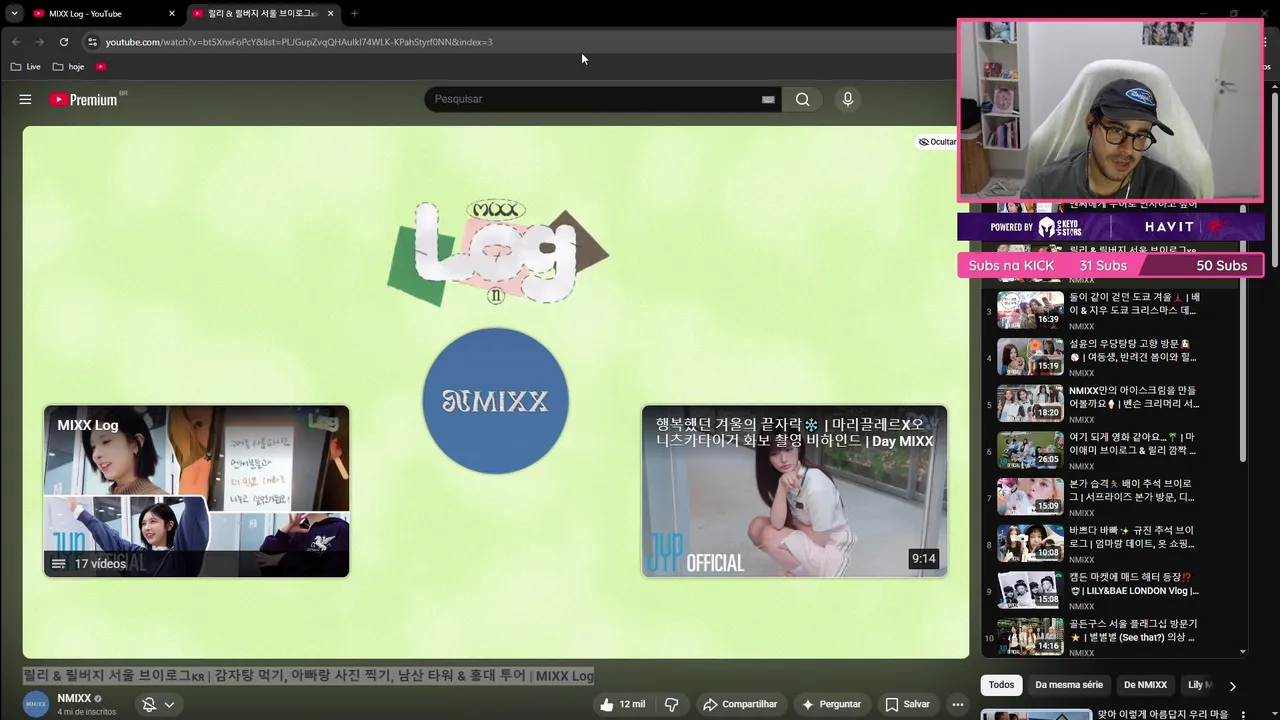
Task: Select the Todos filter chip
Action: point(1001,685)
